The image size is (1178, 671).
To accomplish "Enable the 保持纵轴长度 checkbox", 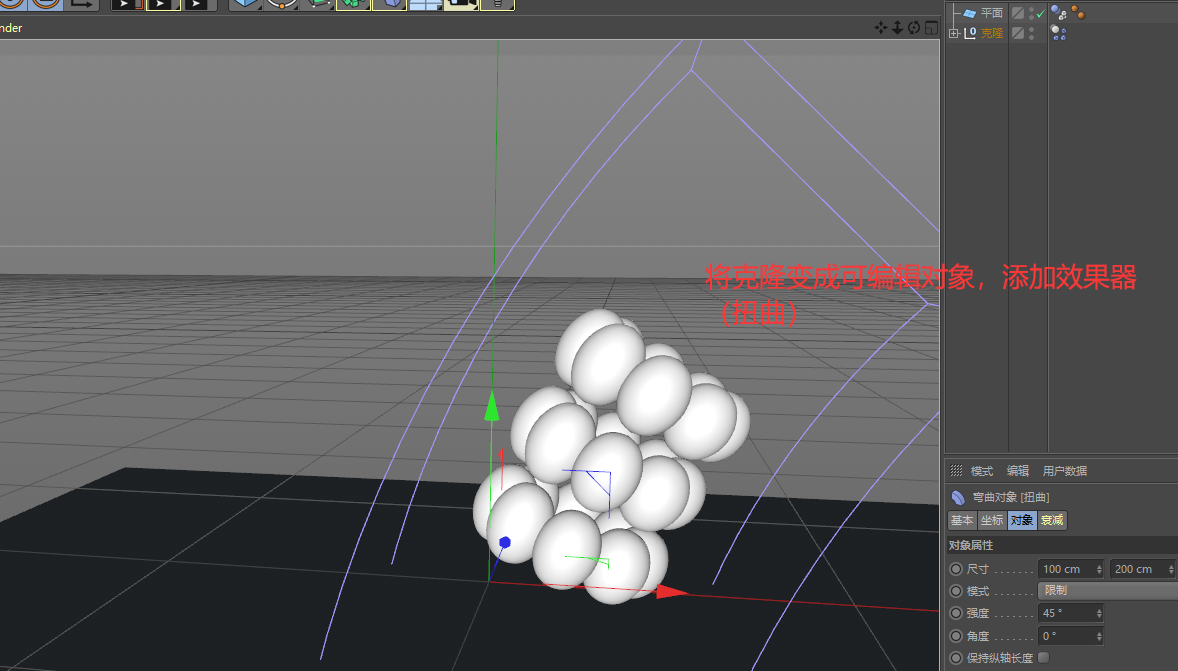I will 1044,657.
